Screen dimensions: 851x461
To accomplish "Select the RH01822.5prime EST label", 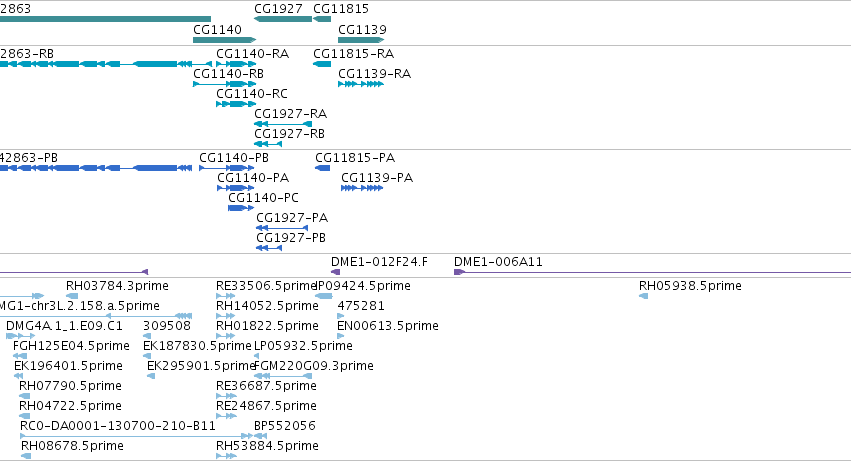I will [x=267, y=326].
